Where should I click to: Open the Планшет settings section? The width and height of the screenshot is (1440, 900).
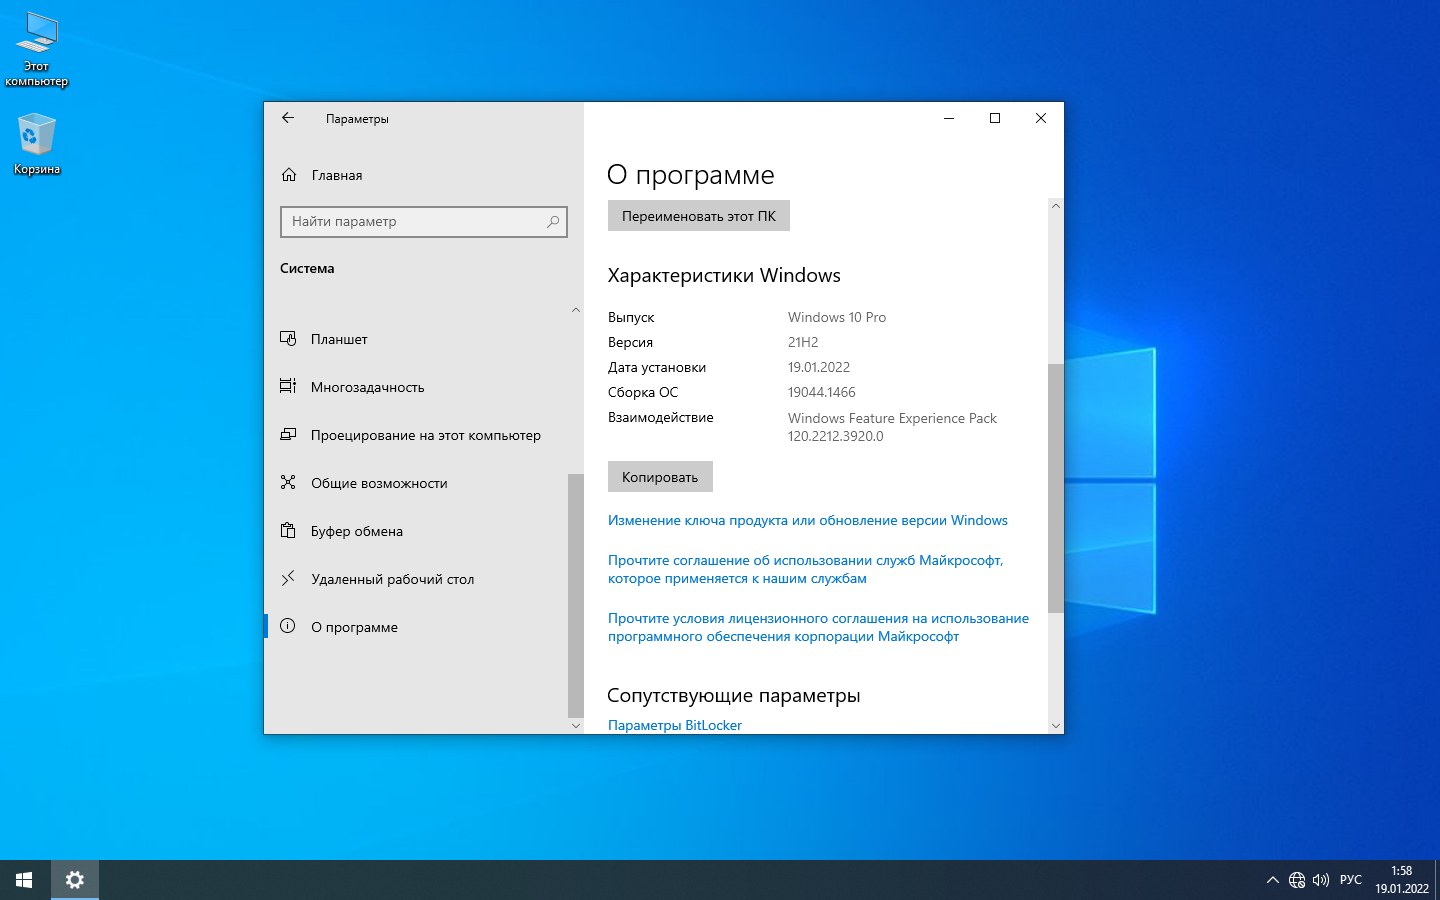[339, 339]
